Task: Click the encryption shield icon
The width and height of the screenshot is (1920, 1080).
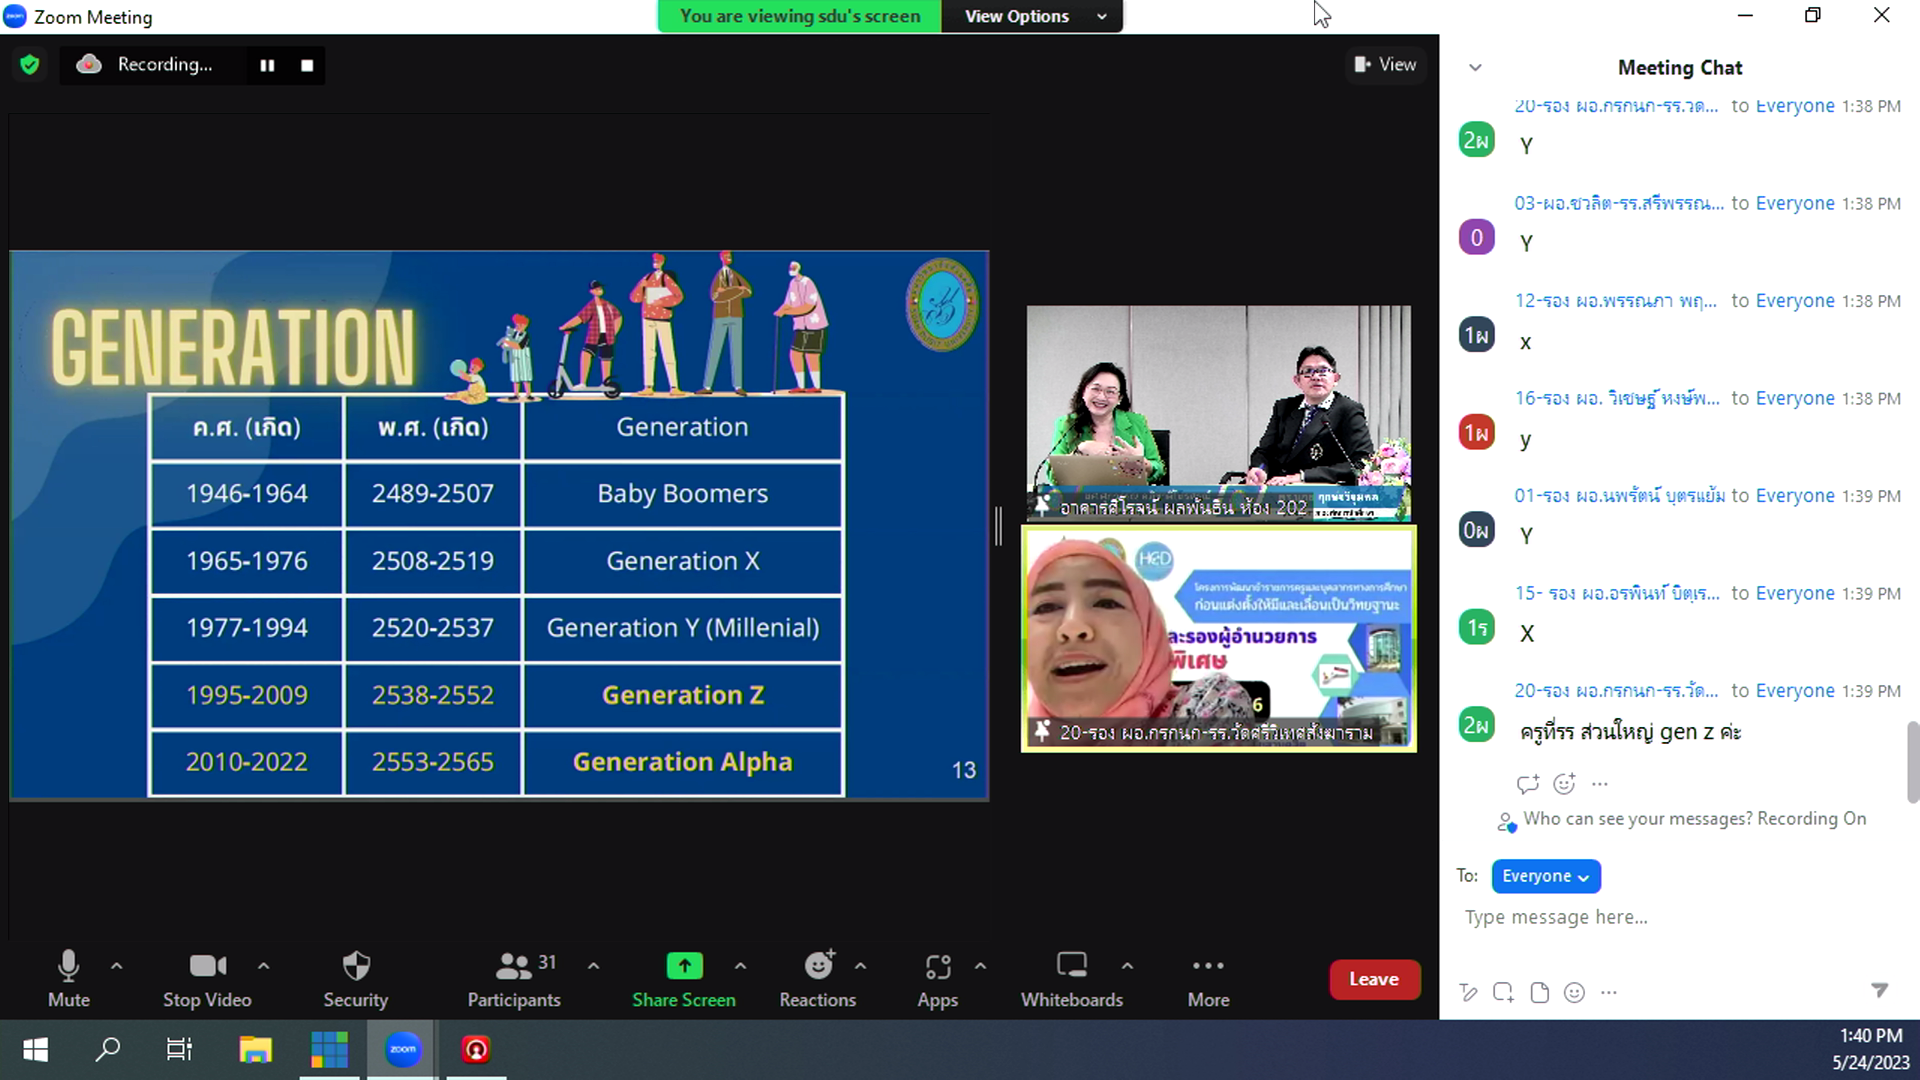Action: click(x=29, y=65)
